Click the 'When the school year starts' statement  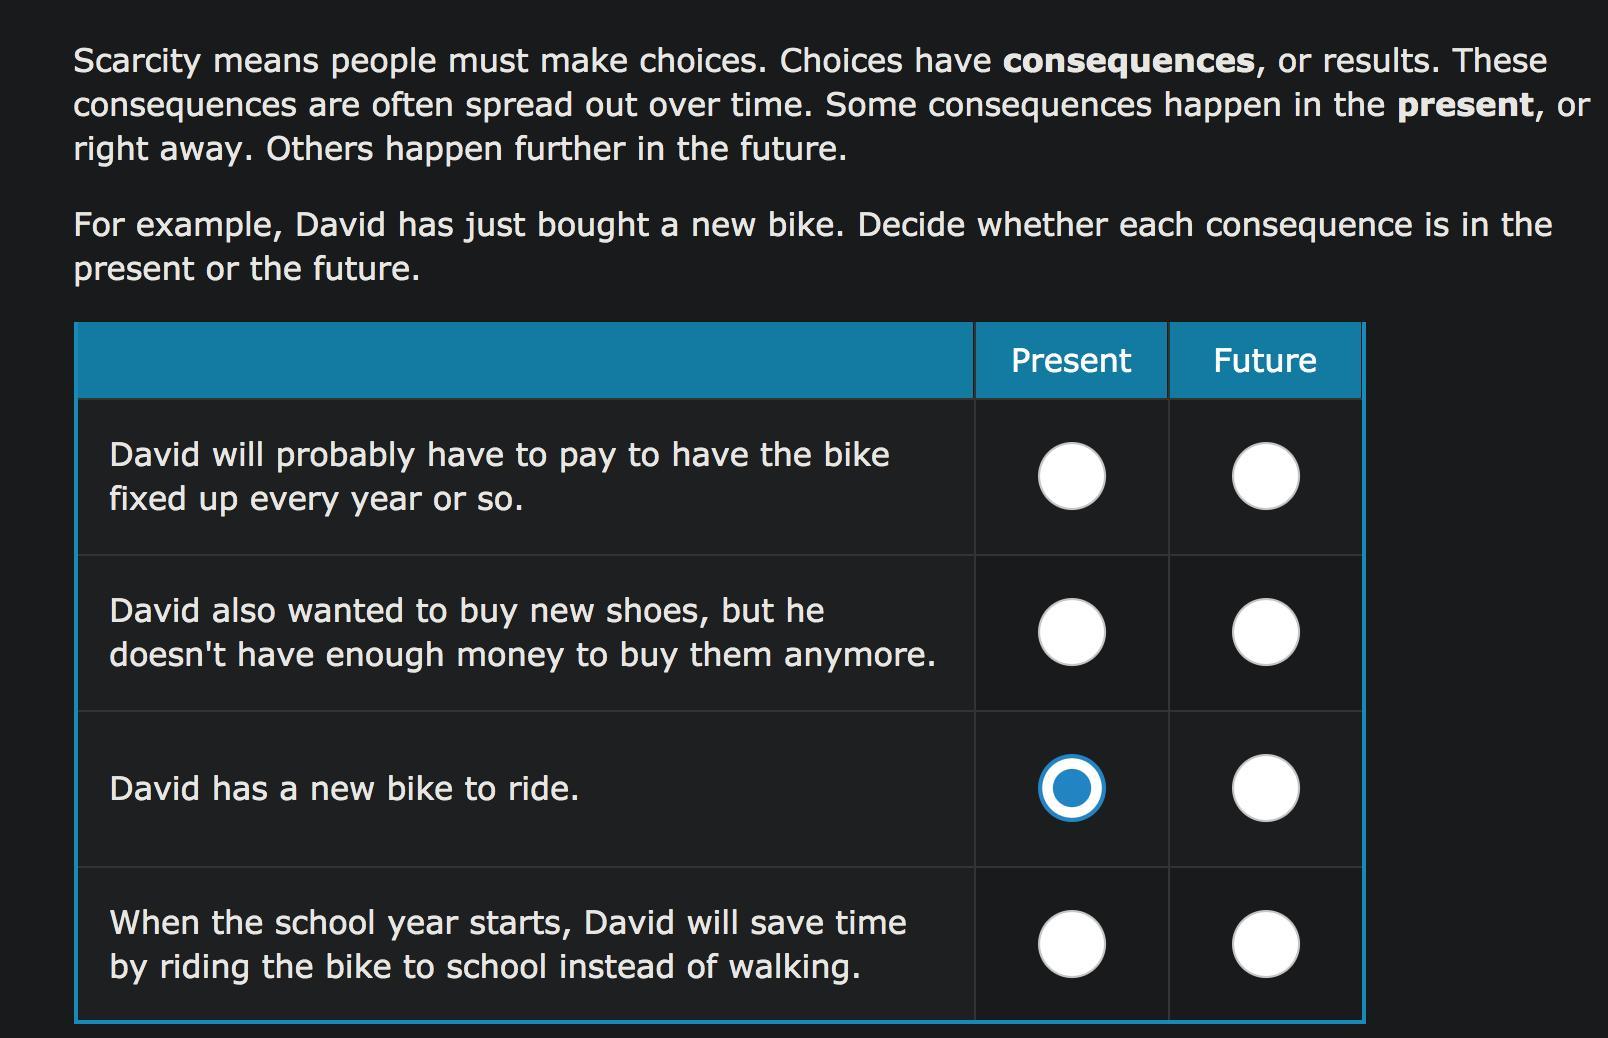(x=507, y=944)
